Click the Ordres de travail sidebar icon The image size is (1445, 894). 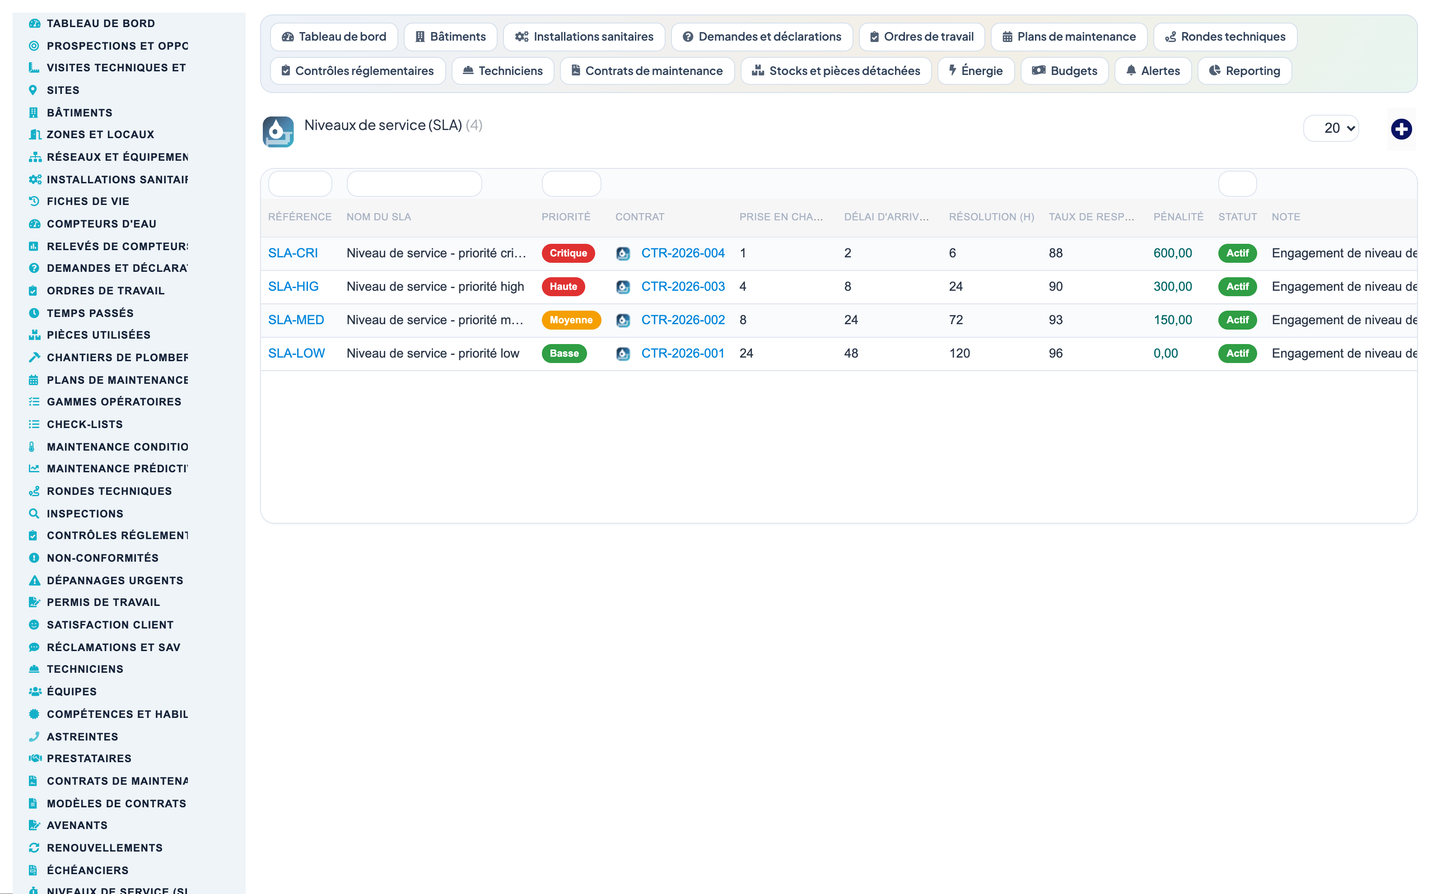34,291
